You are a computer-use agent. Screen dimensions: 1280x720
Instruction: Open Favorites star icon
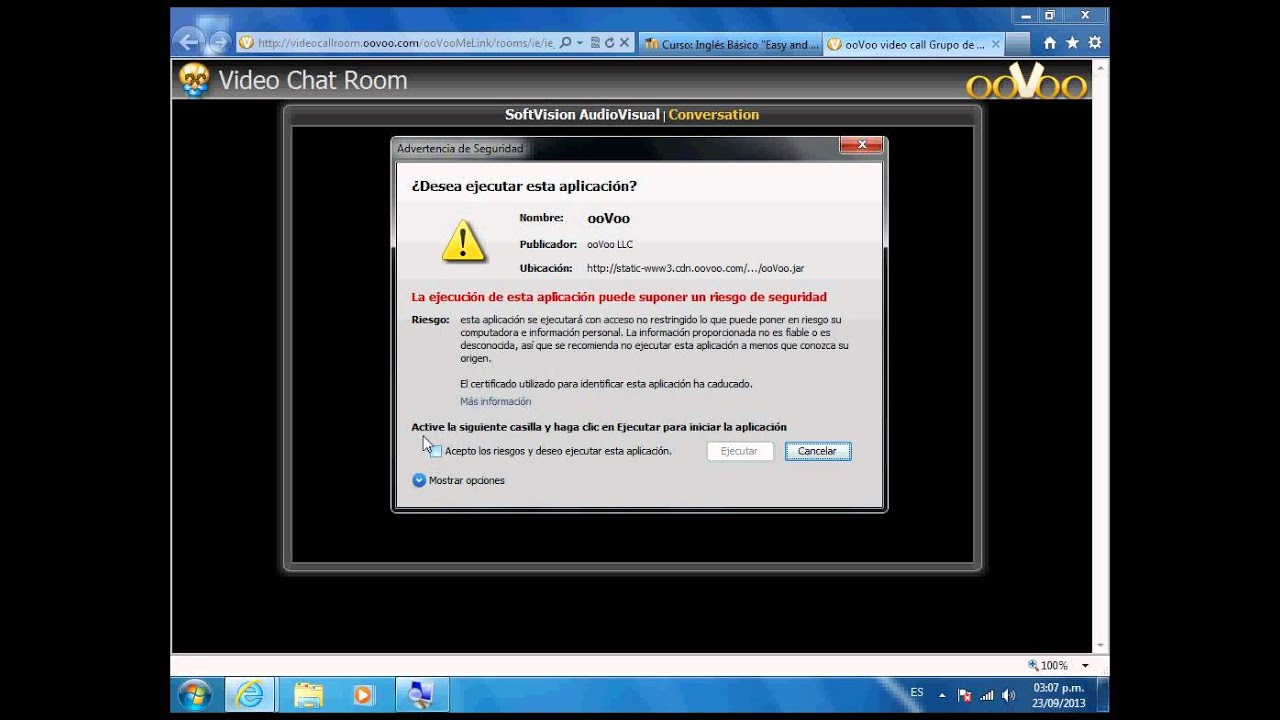pos(1072,43)
